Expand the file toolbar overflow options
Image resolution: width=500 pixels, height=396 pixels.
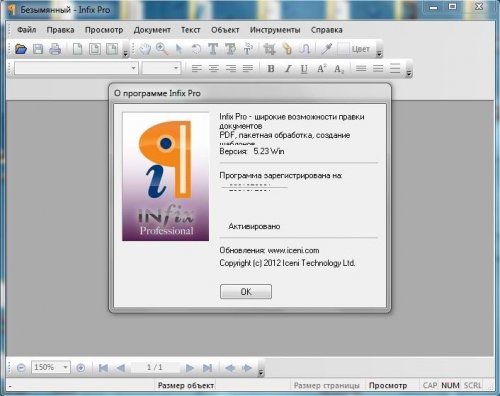pyautogui.click(x=125, y=53)
